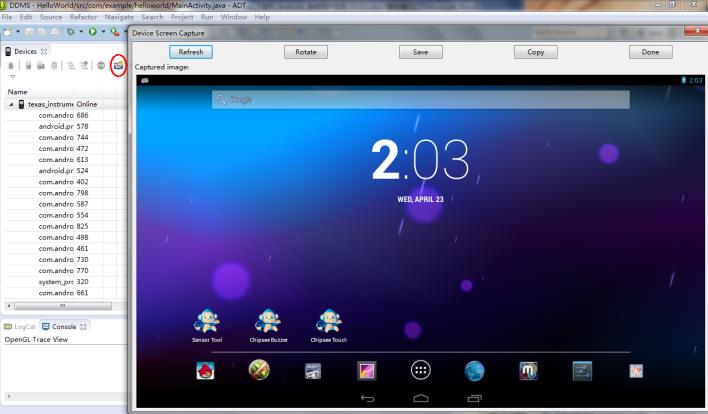Image resolution: width=708 pixels, height=414 pixels.
Task: Tap the M logo app icon in dock
Action: coord(528,371)
